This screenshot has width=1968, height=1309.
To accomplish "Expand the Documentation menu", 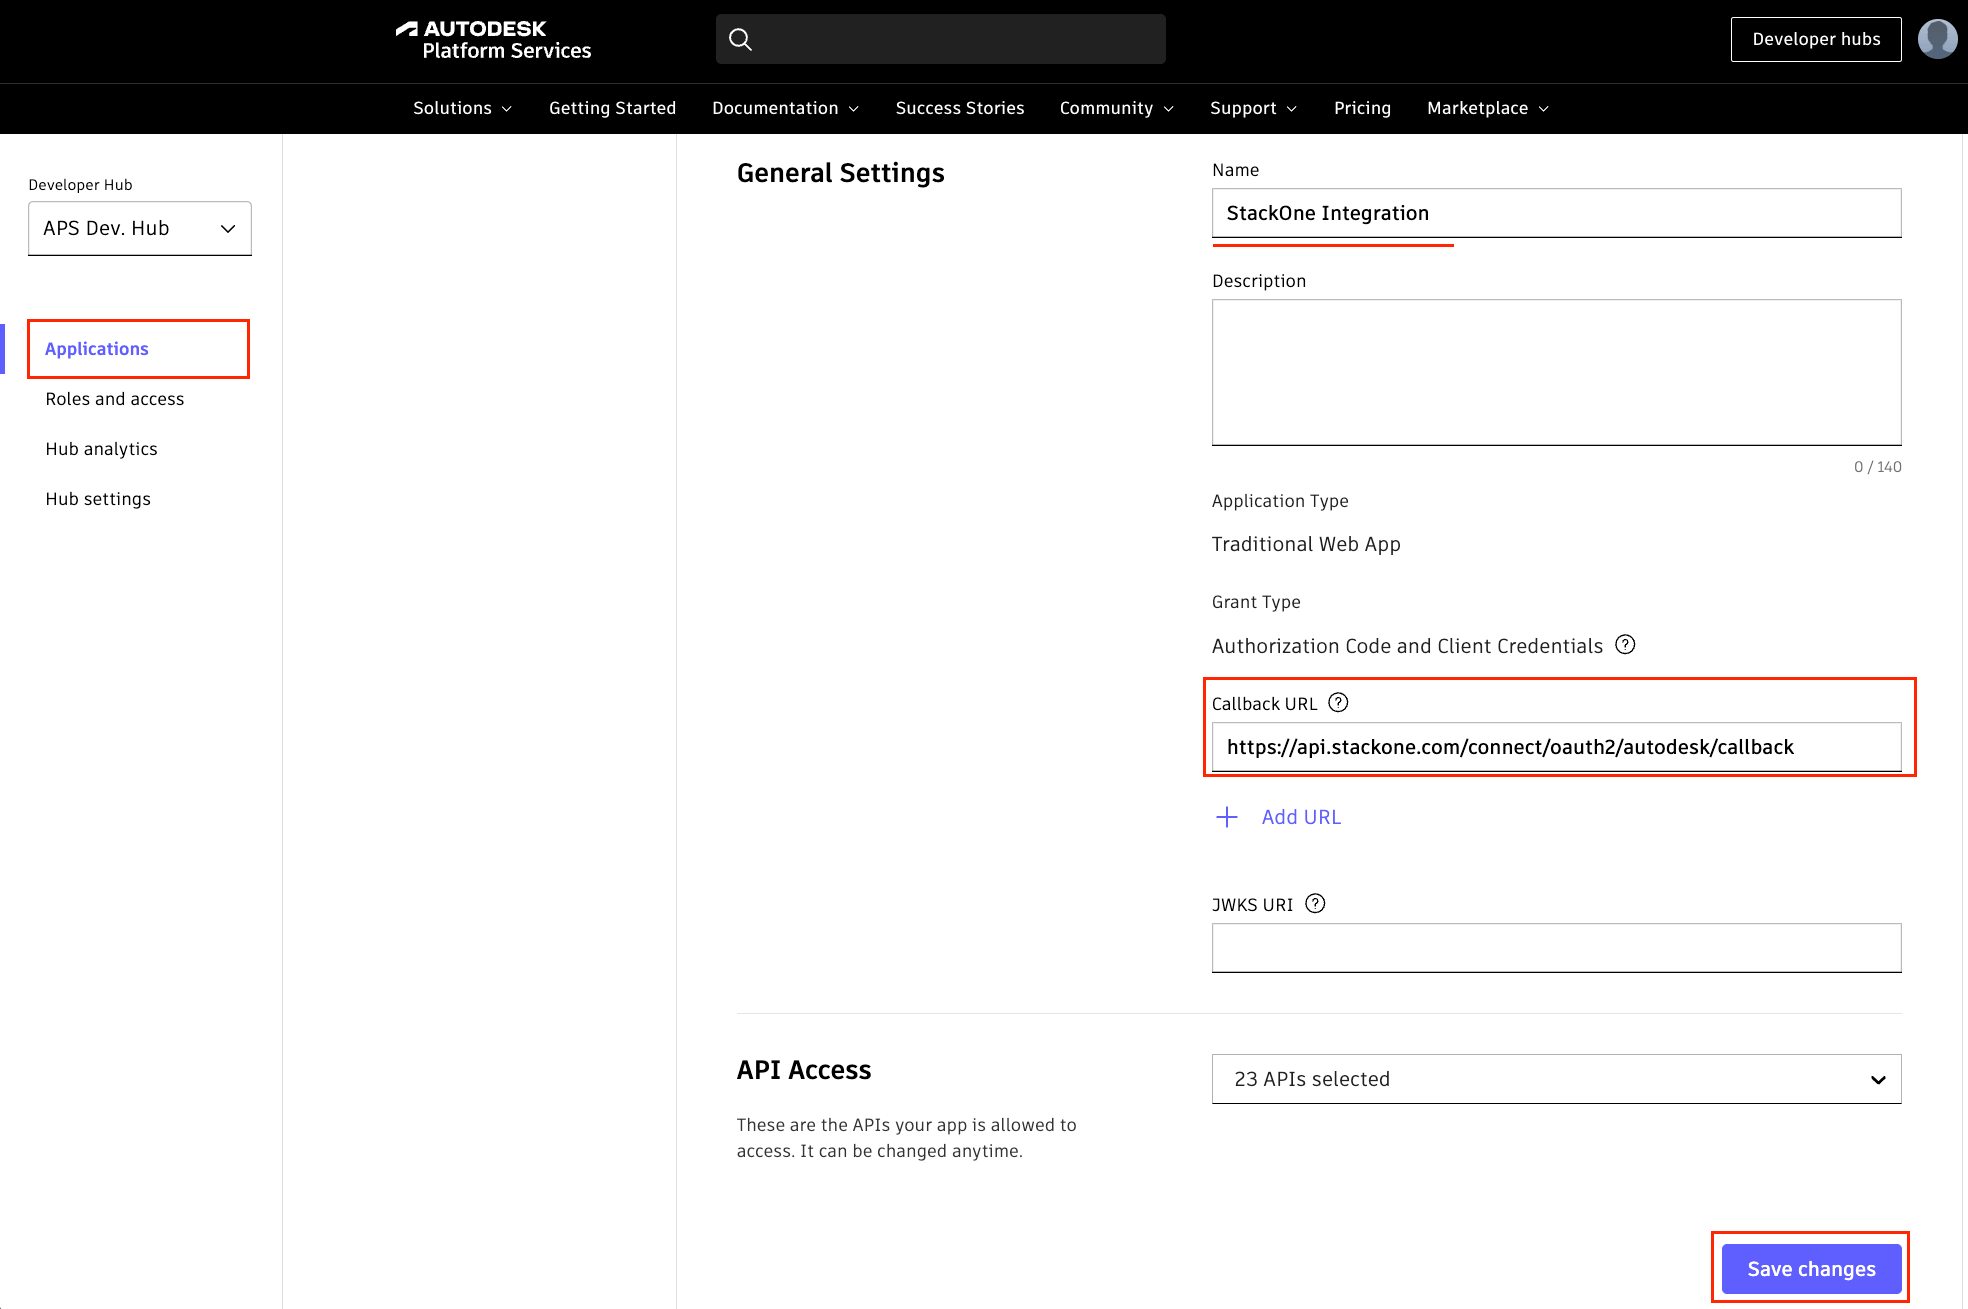I will (786, 108).
